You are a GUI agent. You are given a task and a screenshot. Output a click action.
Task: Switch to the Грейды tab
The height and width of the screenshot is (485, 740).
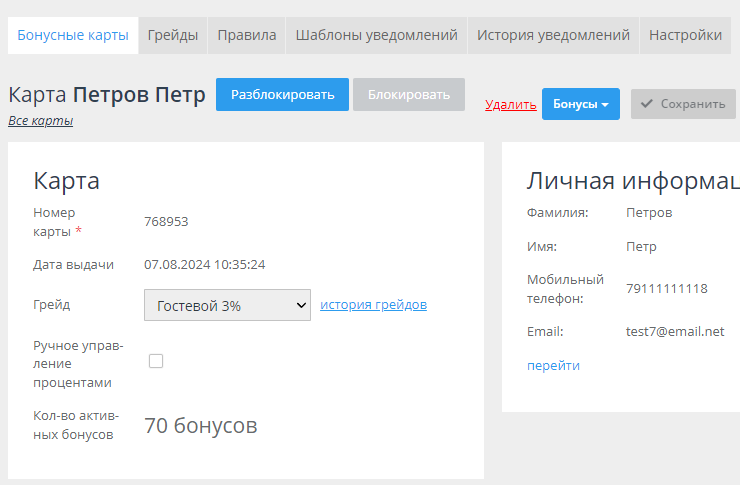(x=173, y=35)
